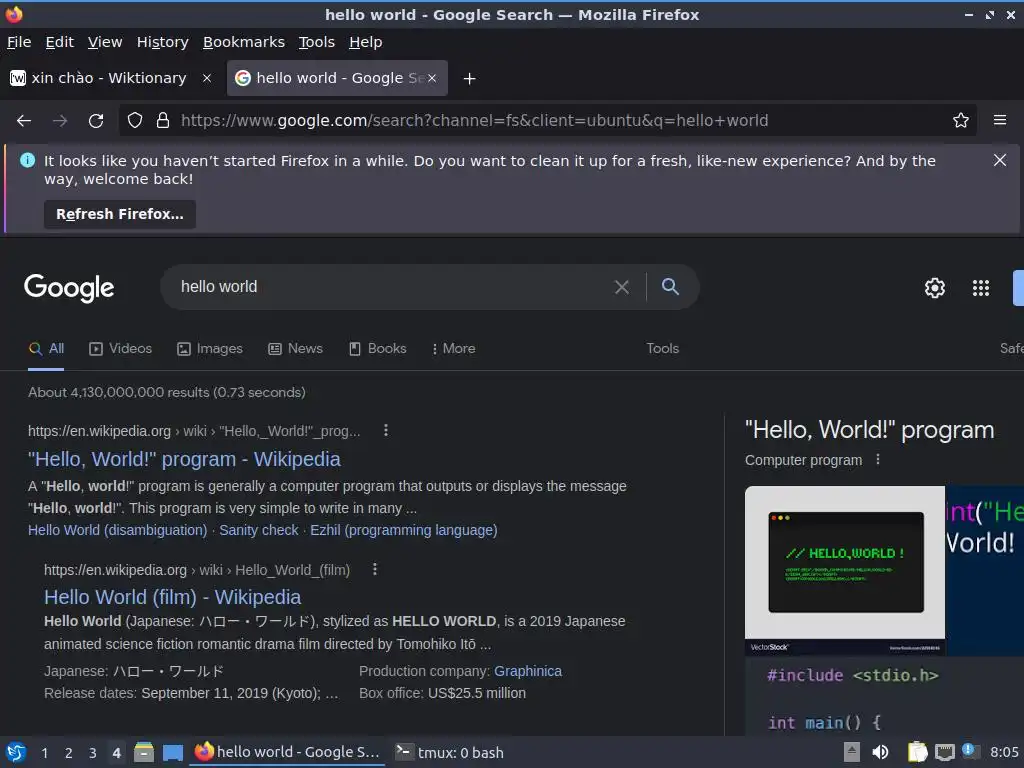The image size is (1024, 768).
Task: Switch to workspace 2 on taskbar
Action: tap(69, 753)
